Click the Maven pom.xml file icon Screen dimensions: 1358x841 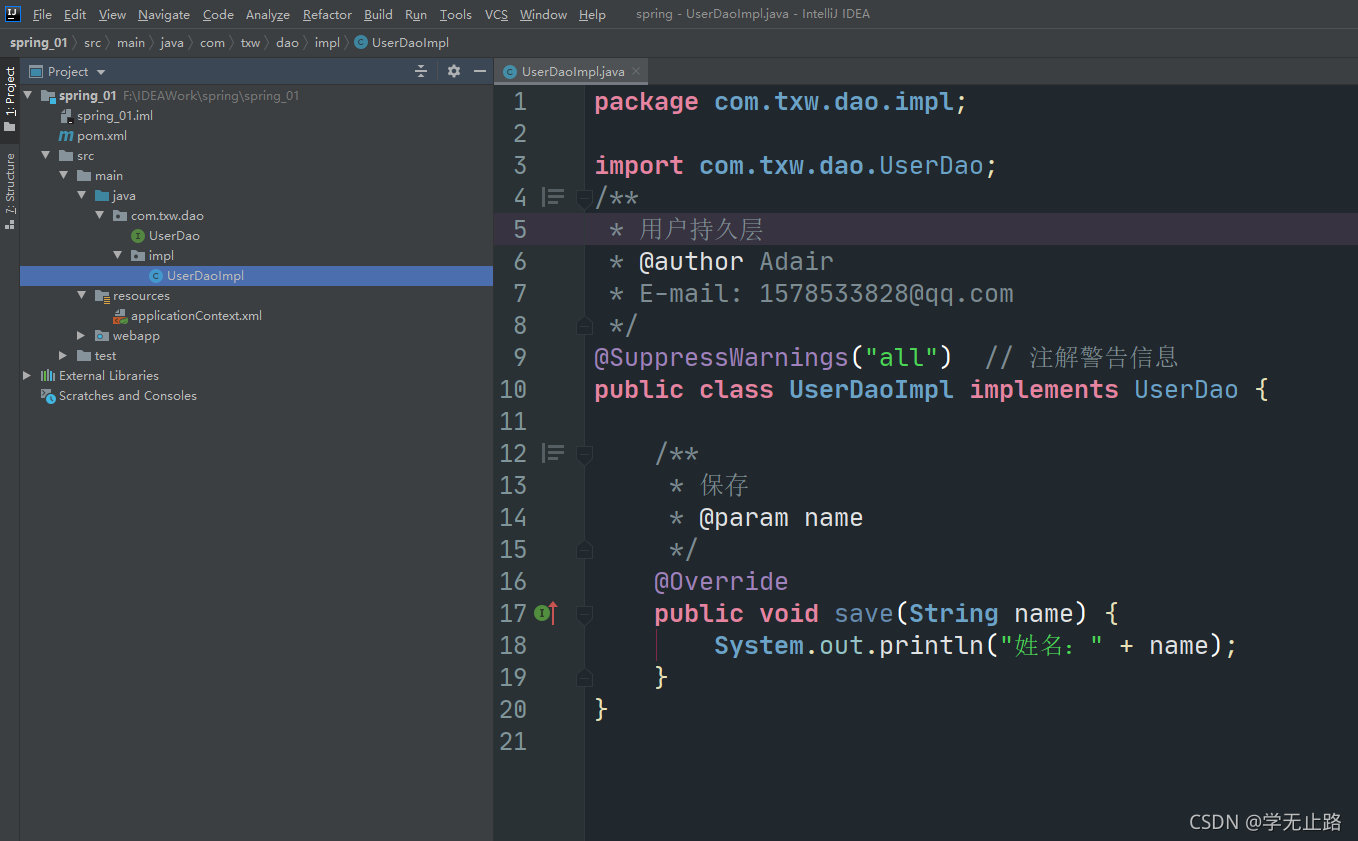point(66,136)
